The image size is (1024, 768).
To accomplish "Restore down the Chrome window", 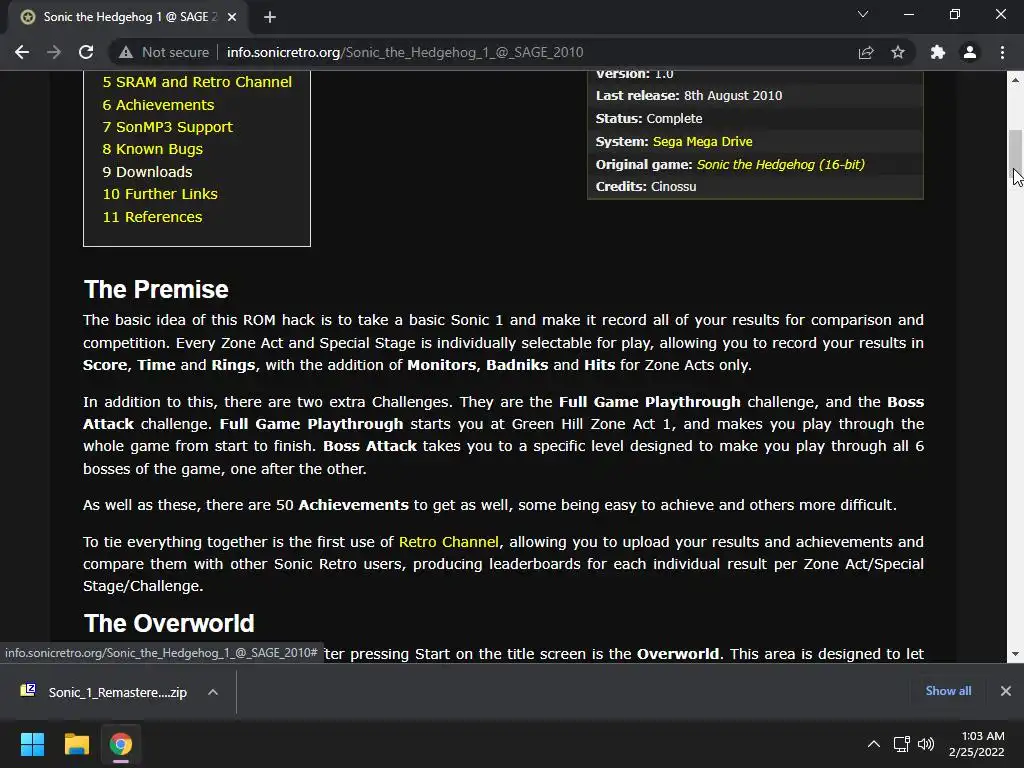I will coord(955,14).
